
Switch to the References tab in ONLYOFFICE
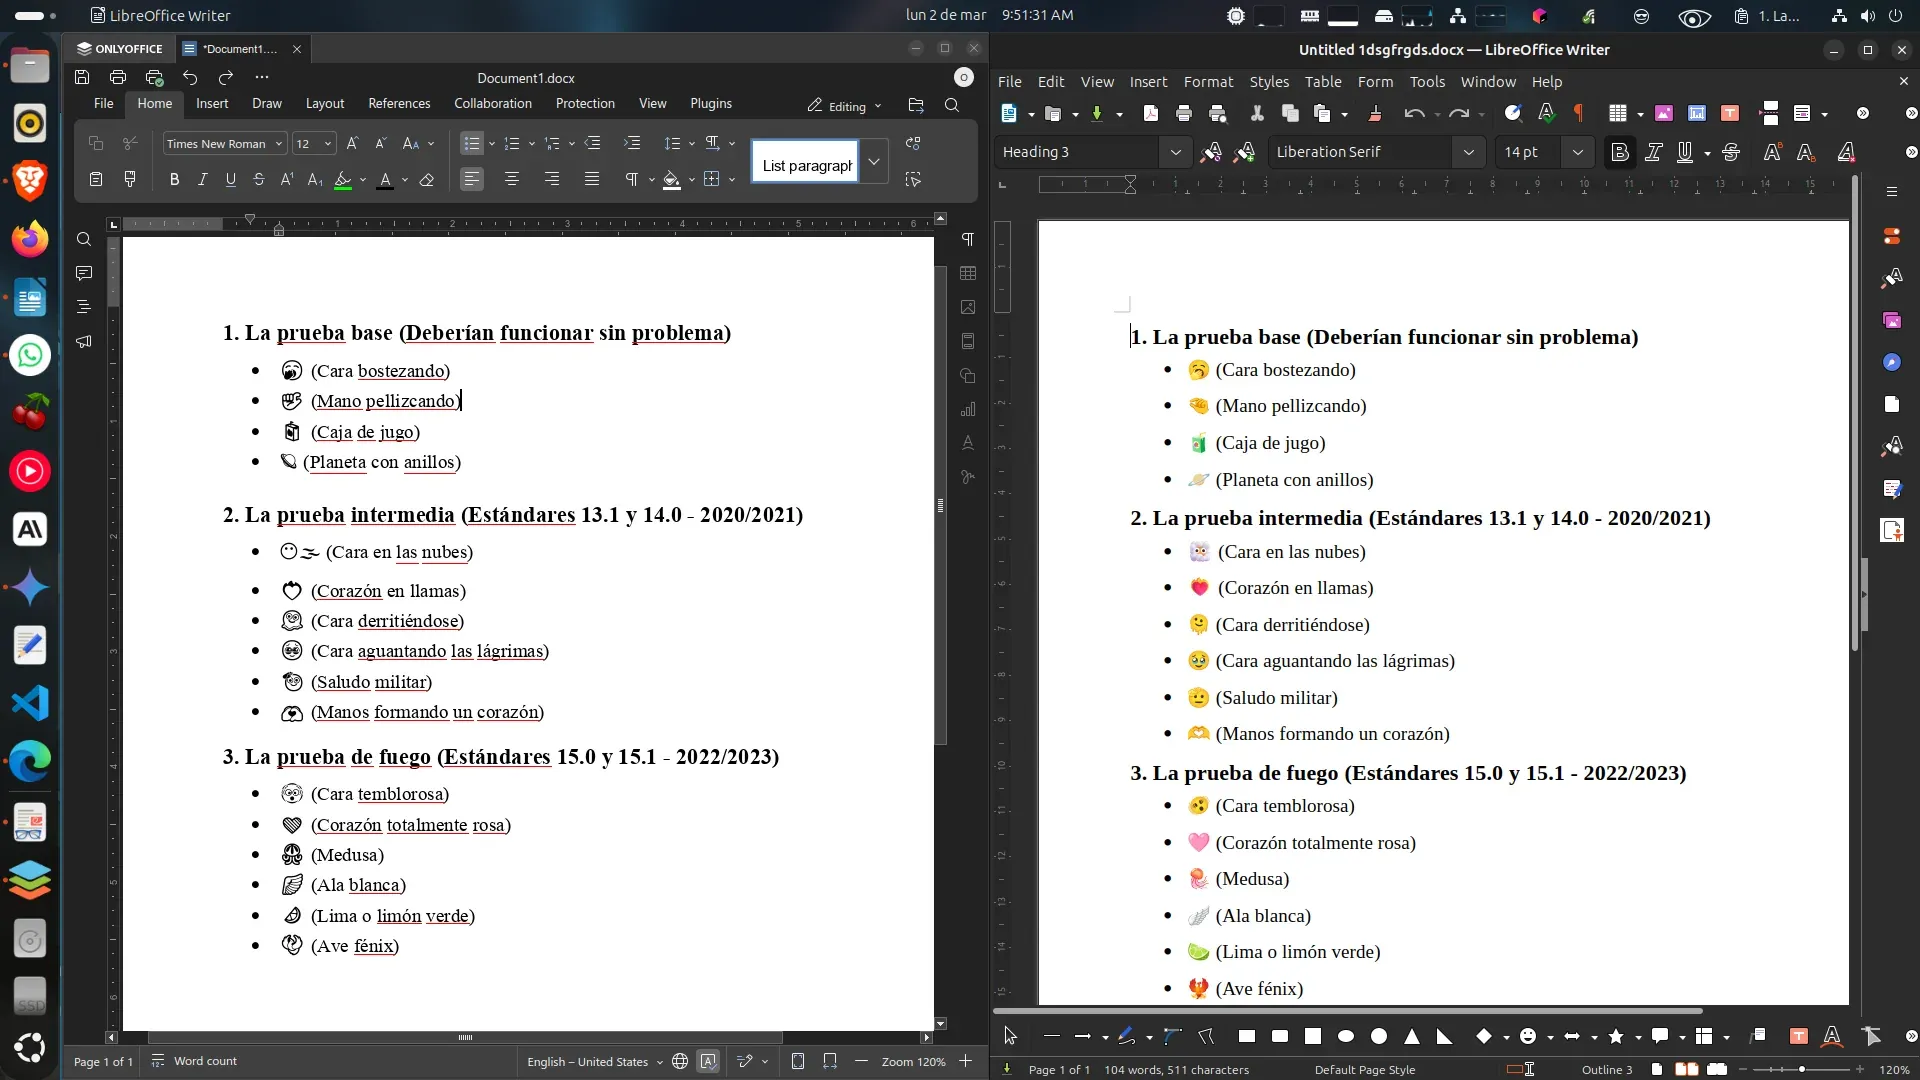(398, 103)
